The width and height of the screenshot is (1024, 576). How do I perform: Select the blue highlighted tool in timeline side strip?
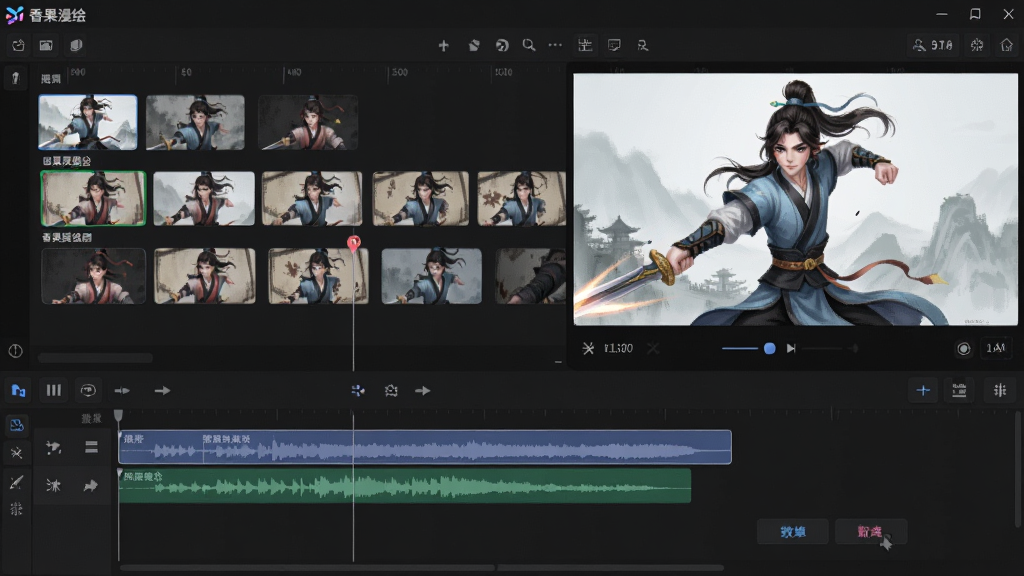[16, 425]
